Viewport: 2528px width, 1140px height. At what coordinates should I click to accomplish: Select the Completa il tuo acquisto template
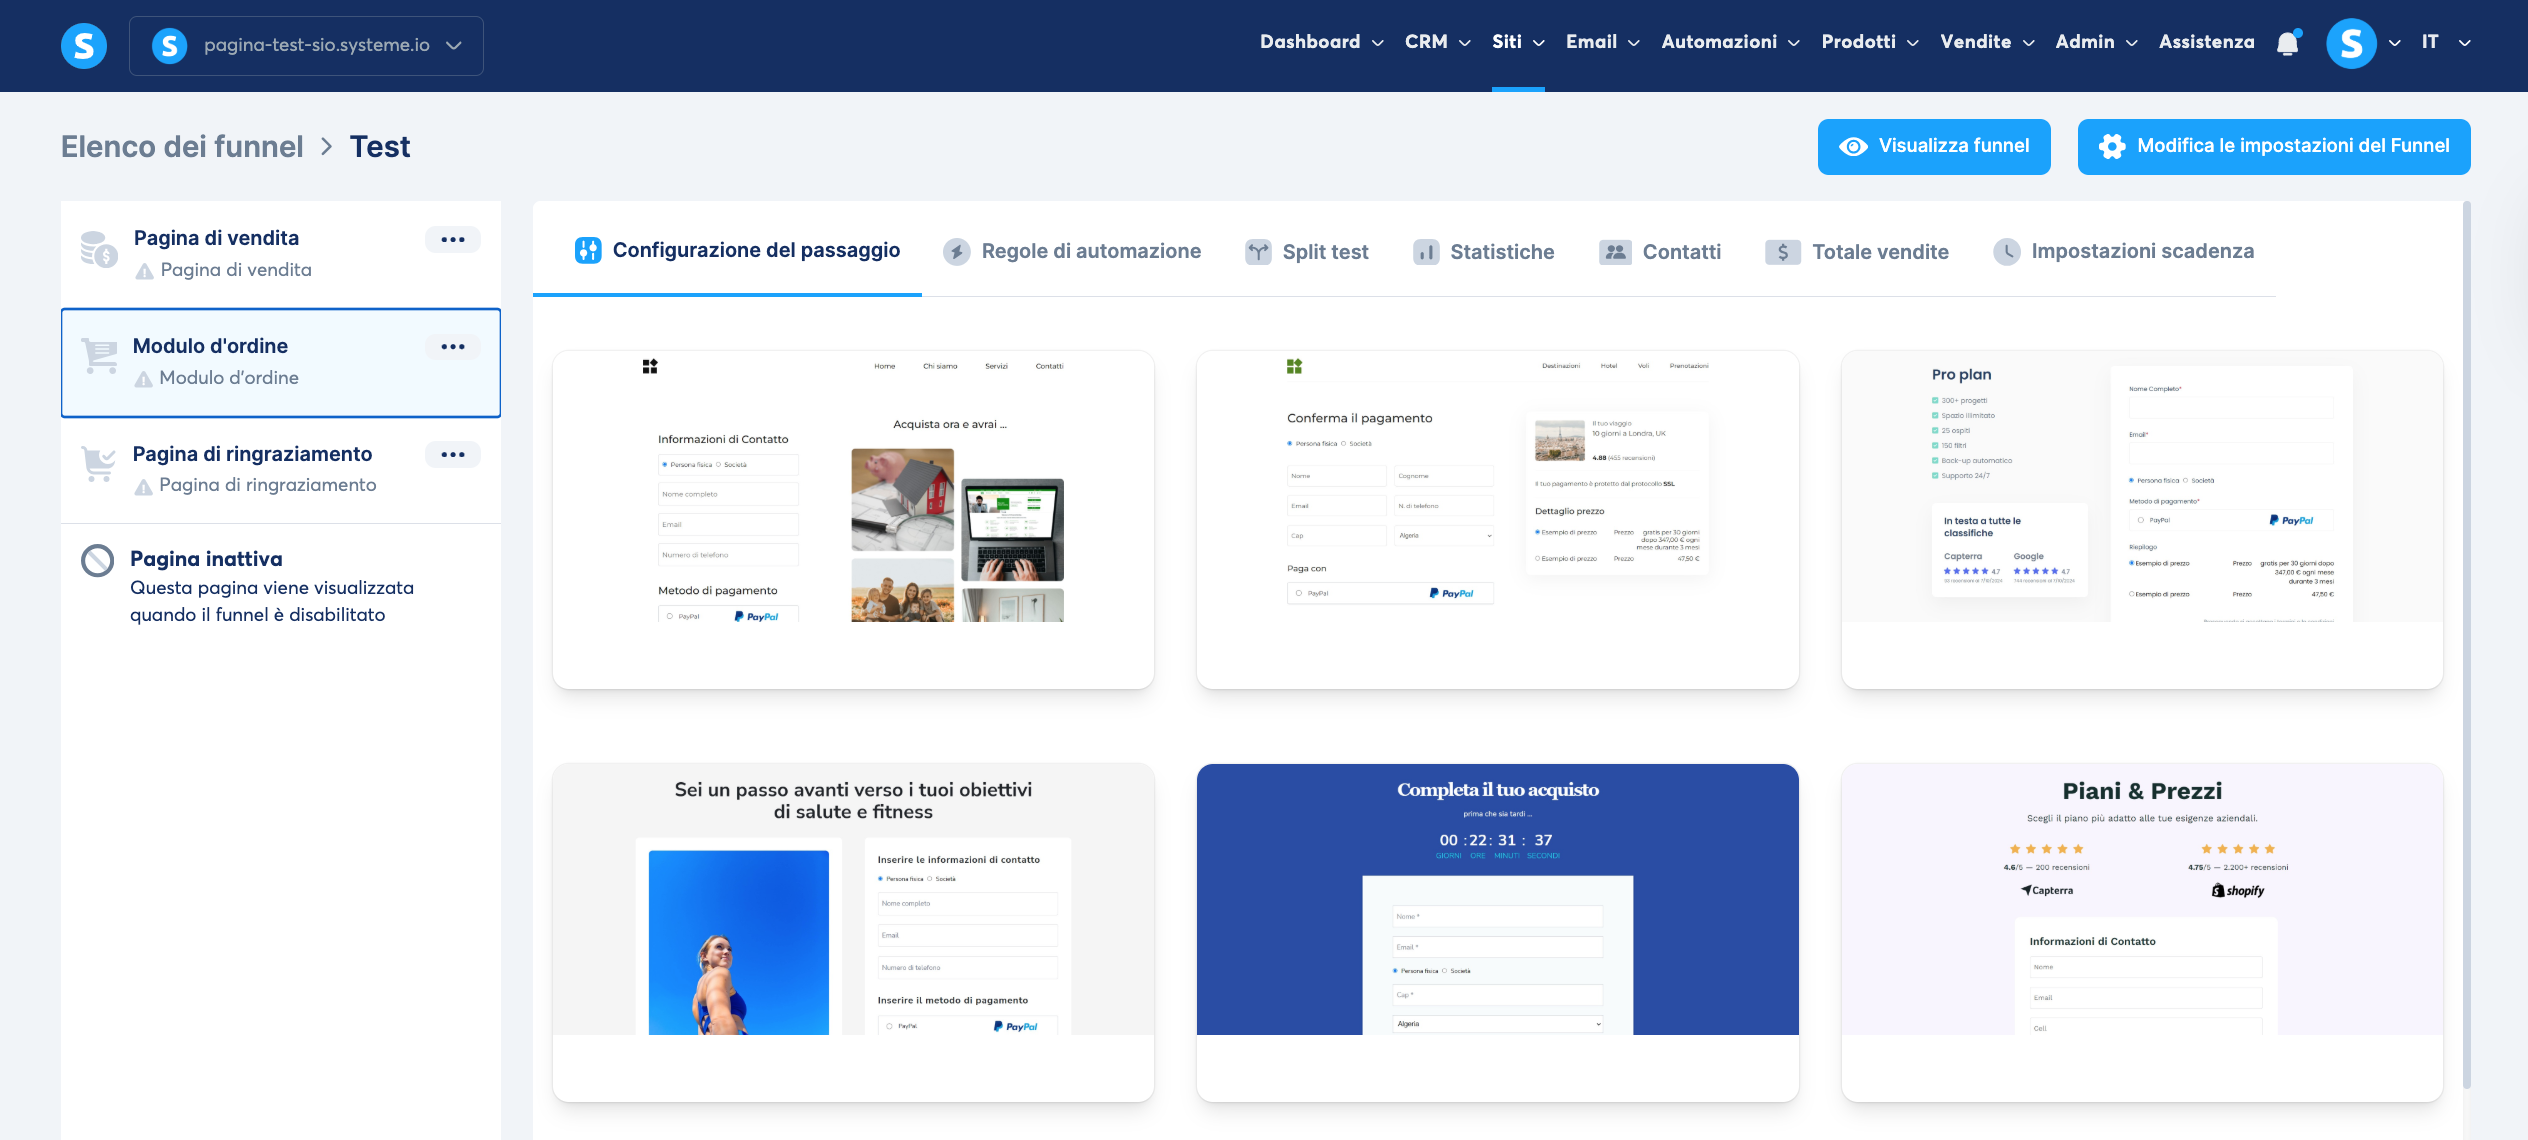(1497, 932)
